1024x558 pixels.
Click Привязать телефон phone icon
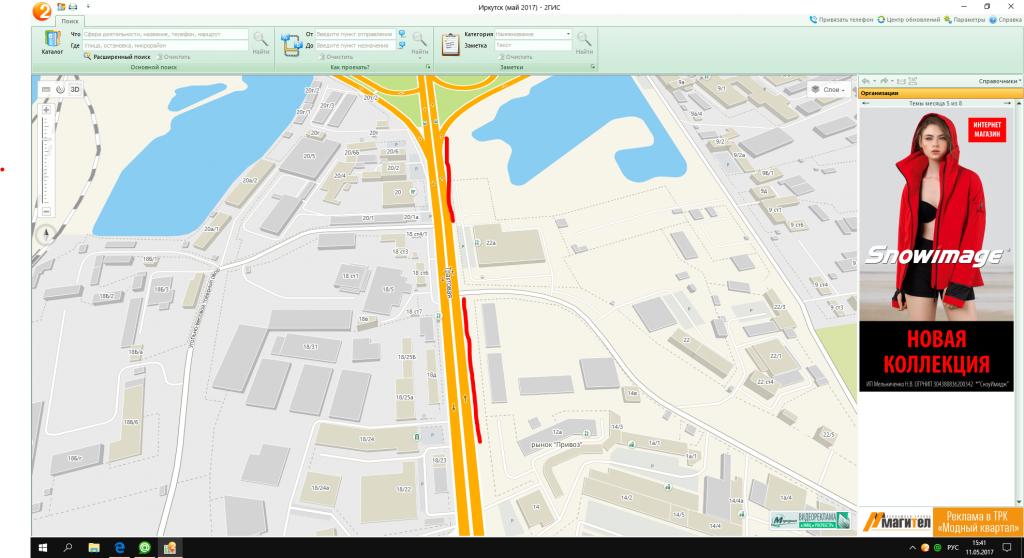point(842,20)
